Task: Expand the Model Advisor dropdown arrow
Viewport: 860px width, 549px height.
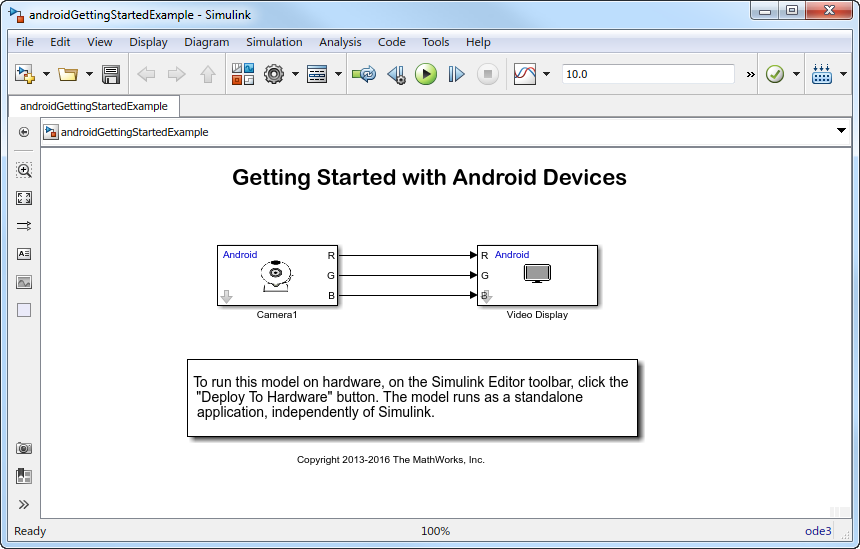Action: [796, 74]
